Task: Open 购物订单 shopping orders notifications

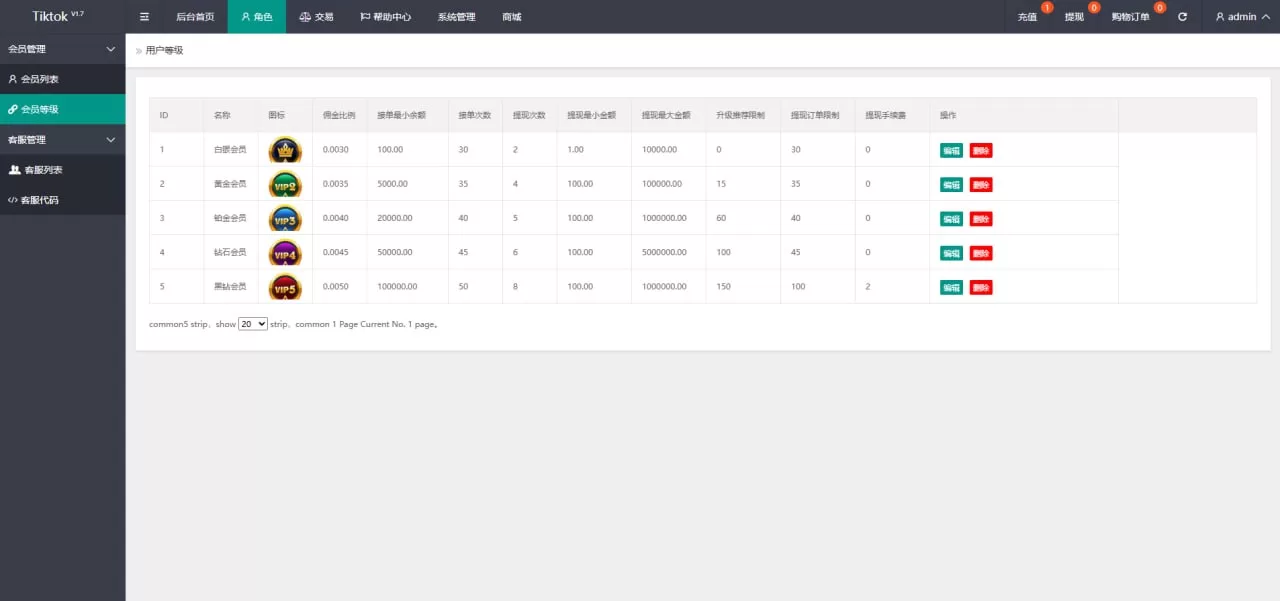Action: coord(1130,17)
